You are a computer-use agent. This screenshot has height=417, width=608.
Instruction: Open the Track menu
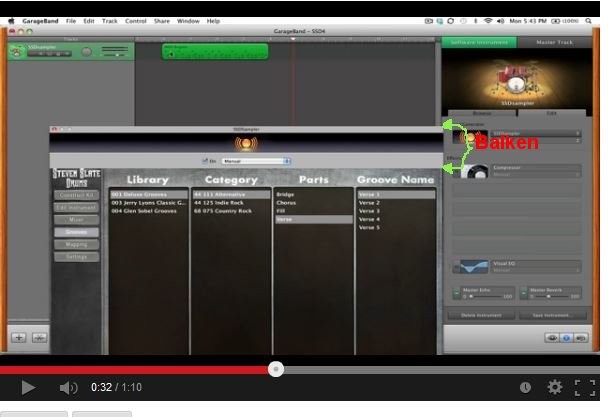pyautogui.click(x=110, y=21)
